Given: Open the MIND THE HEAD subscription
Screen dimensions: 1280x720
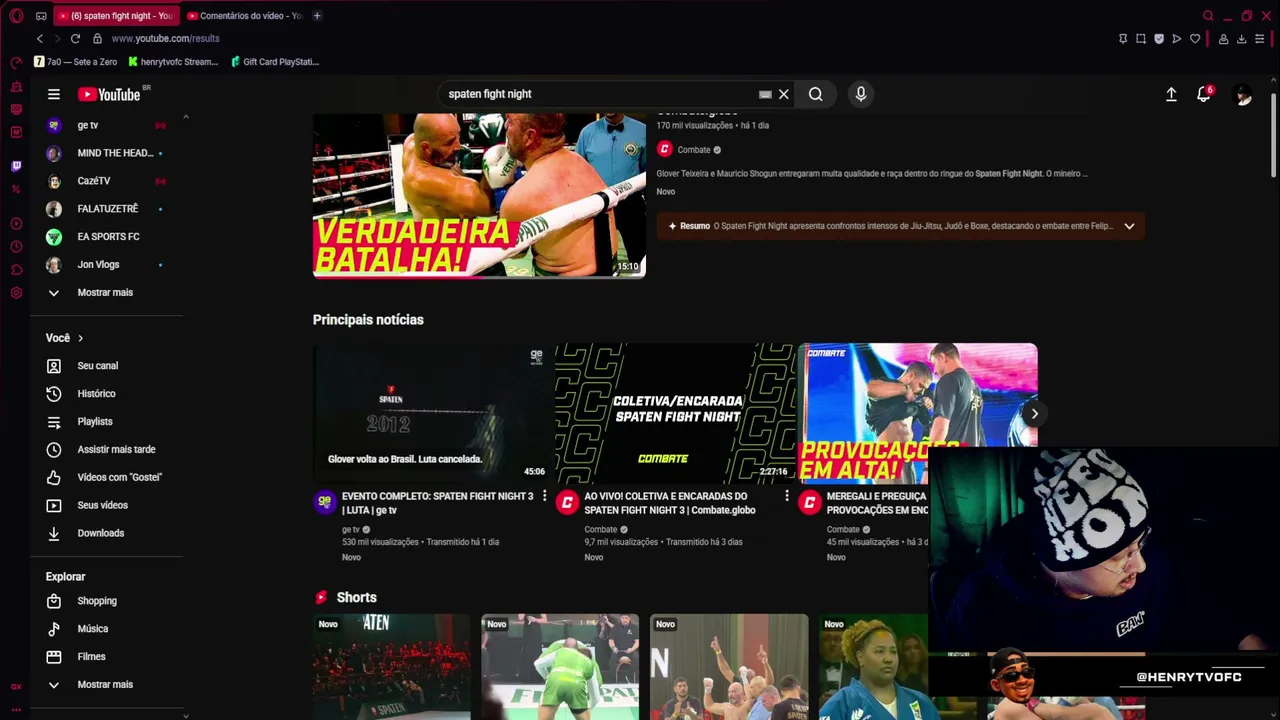Looking at the screenshot, I should (107, 153).
